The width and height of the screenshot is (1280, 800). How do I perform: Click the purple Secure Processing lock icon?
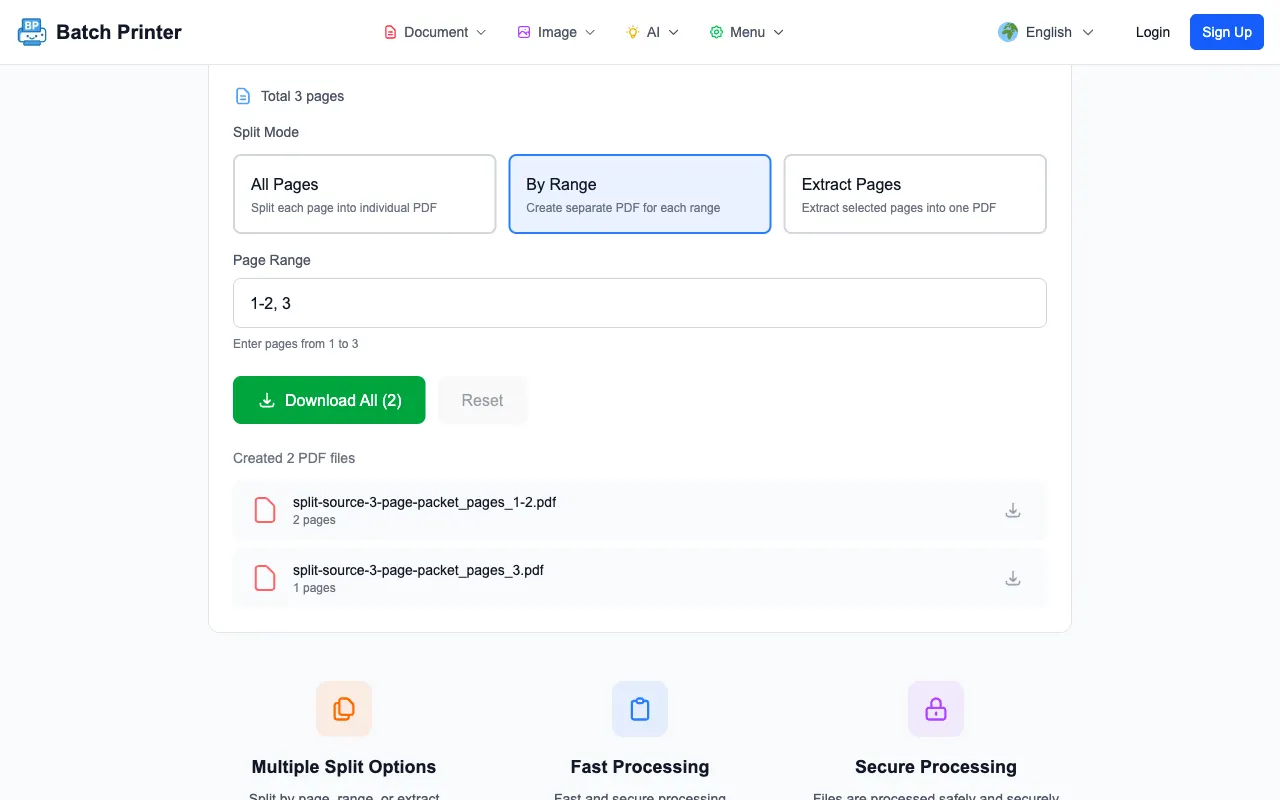click(x=936, y=709)
